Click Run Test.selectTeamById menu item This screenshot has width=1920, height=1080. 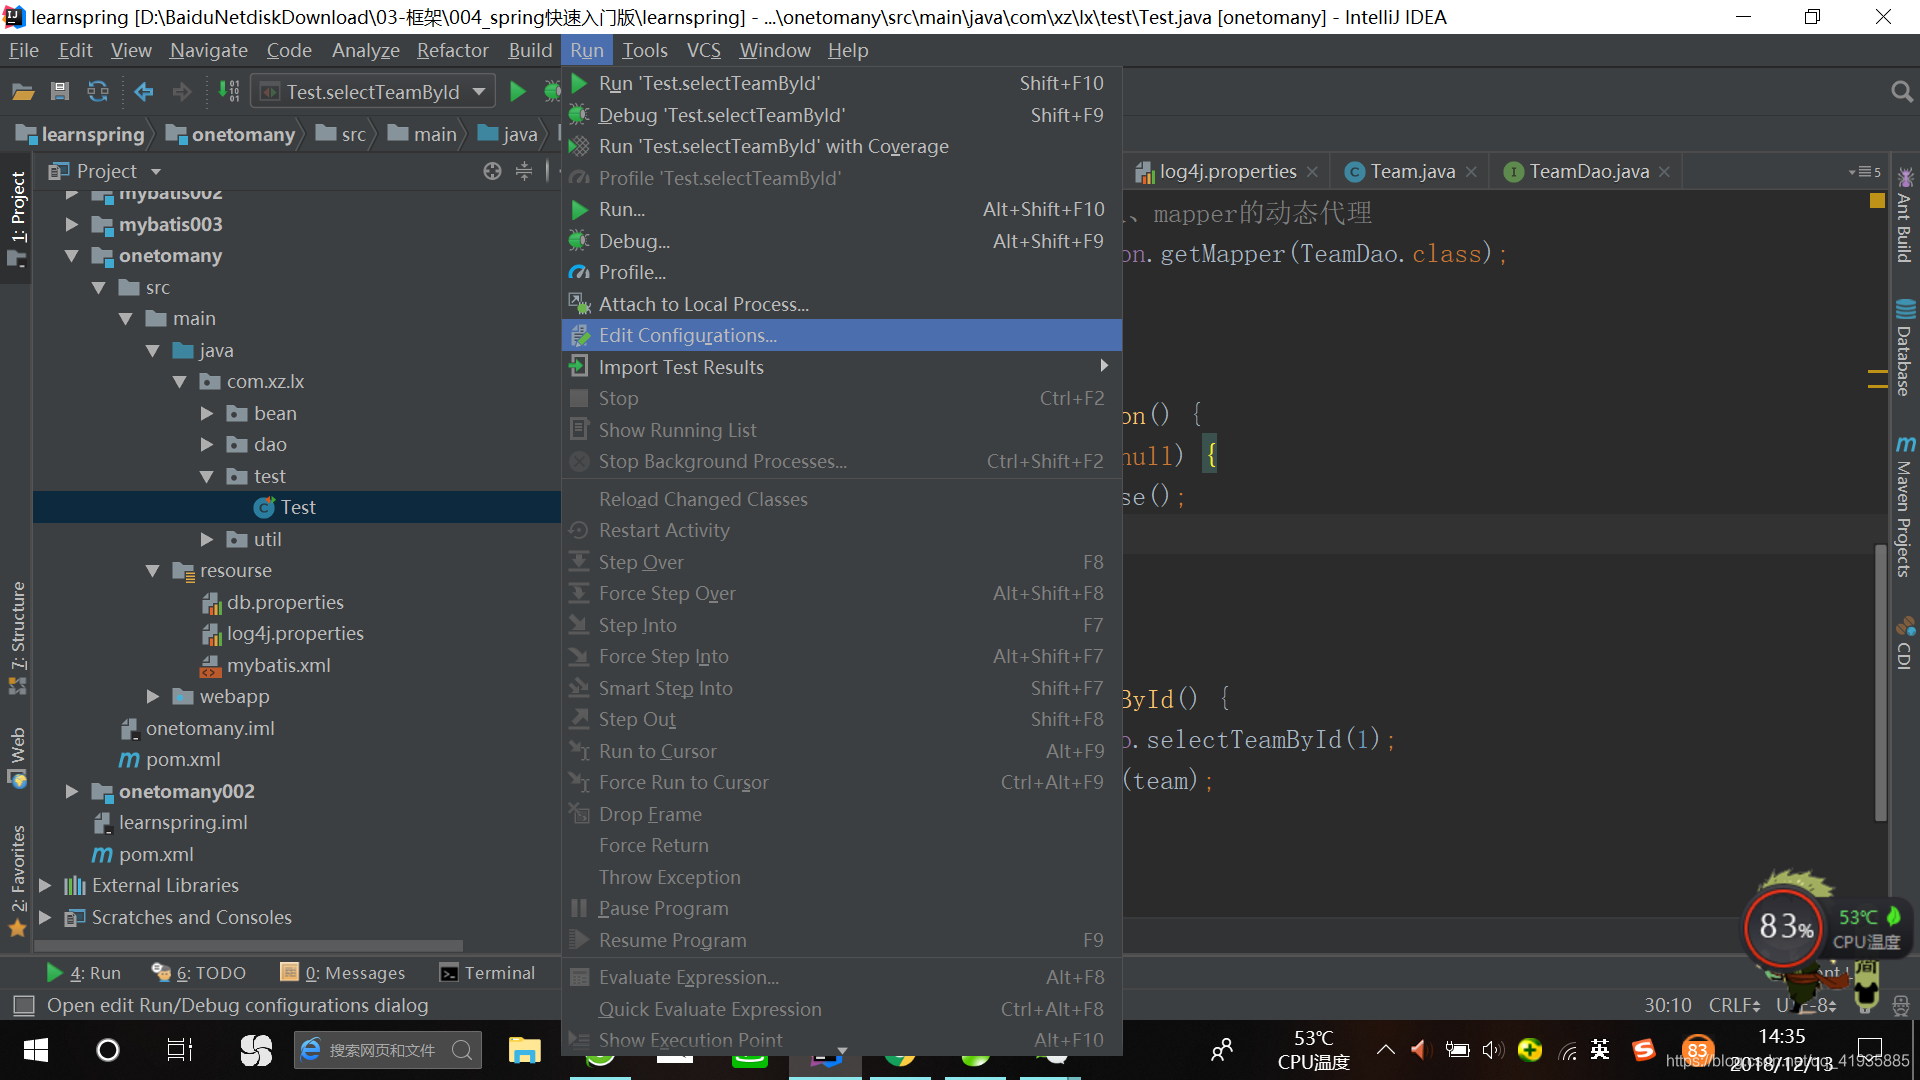coord(709,83)
